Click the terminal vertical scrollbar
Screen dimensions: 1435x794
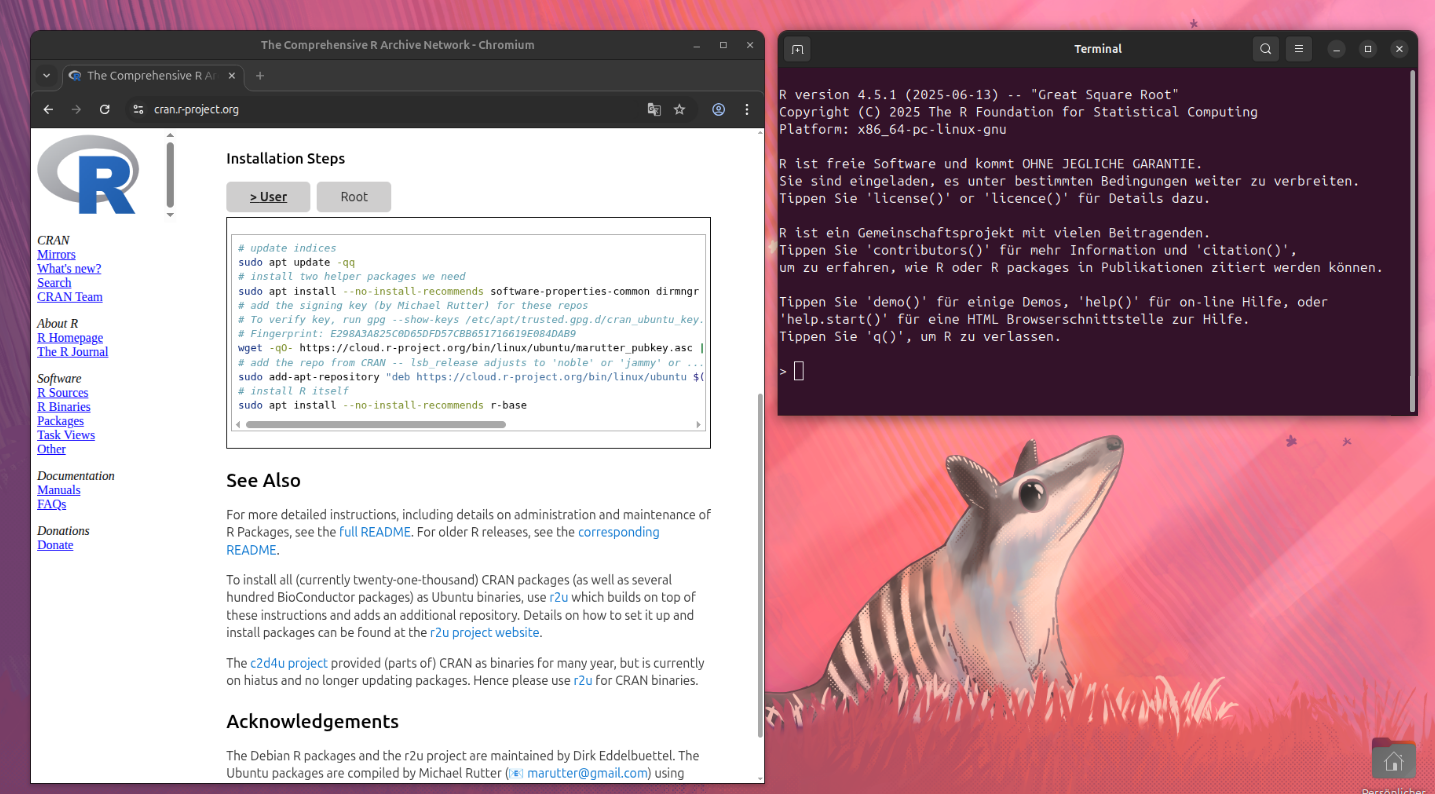(1412, 240)
